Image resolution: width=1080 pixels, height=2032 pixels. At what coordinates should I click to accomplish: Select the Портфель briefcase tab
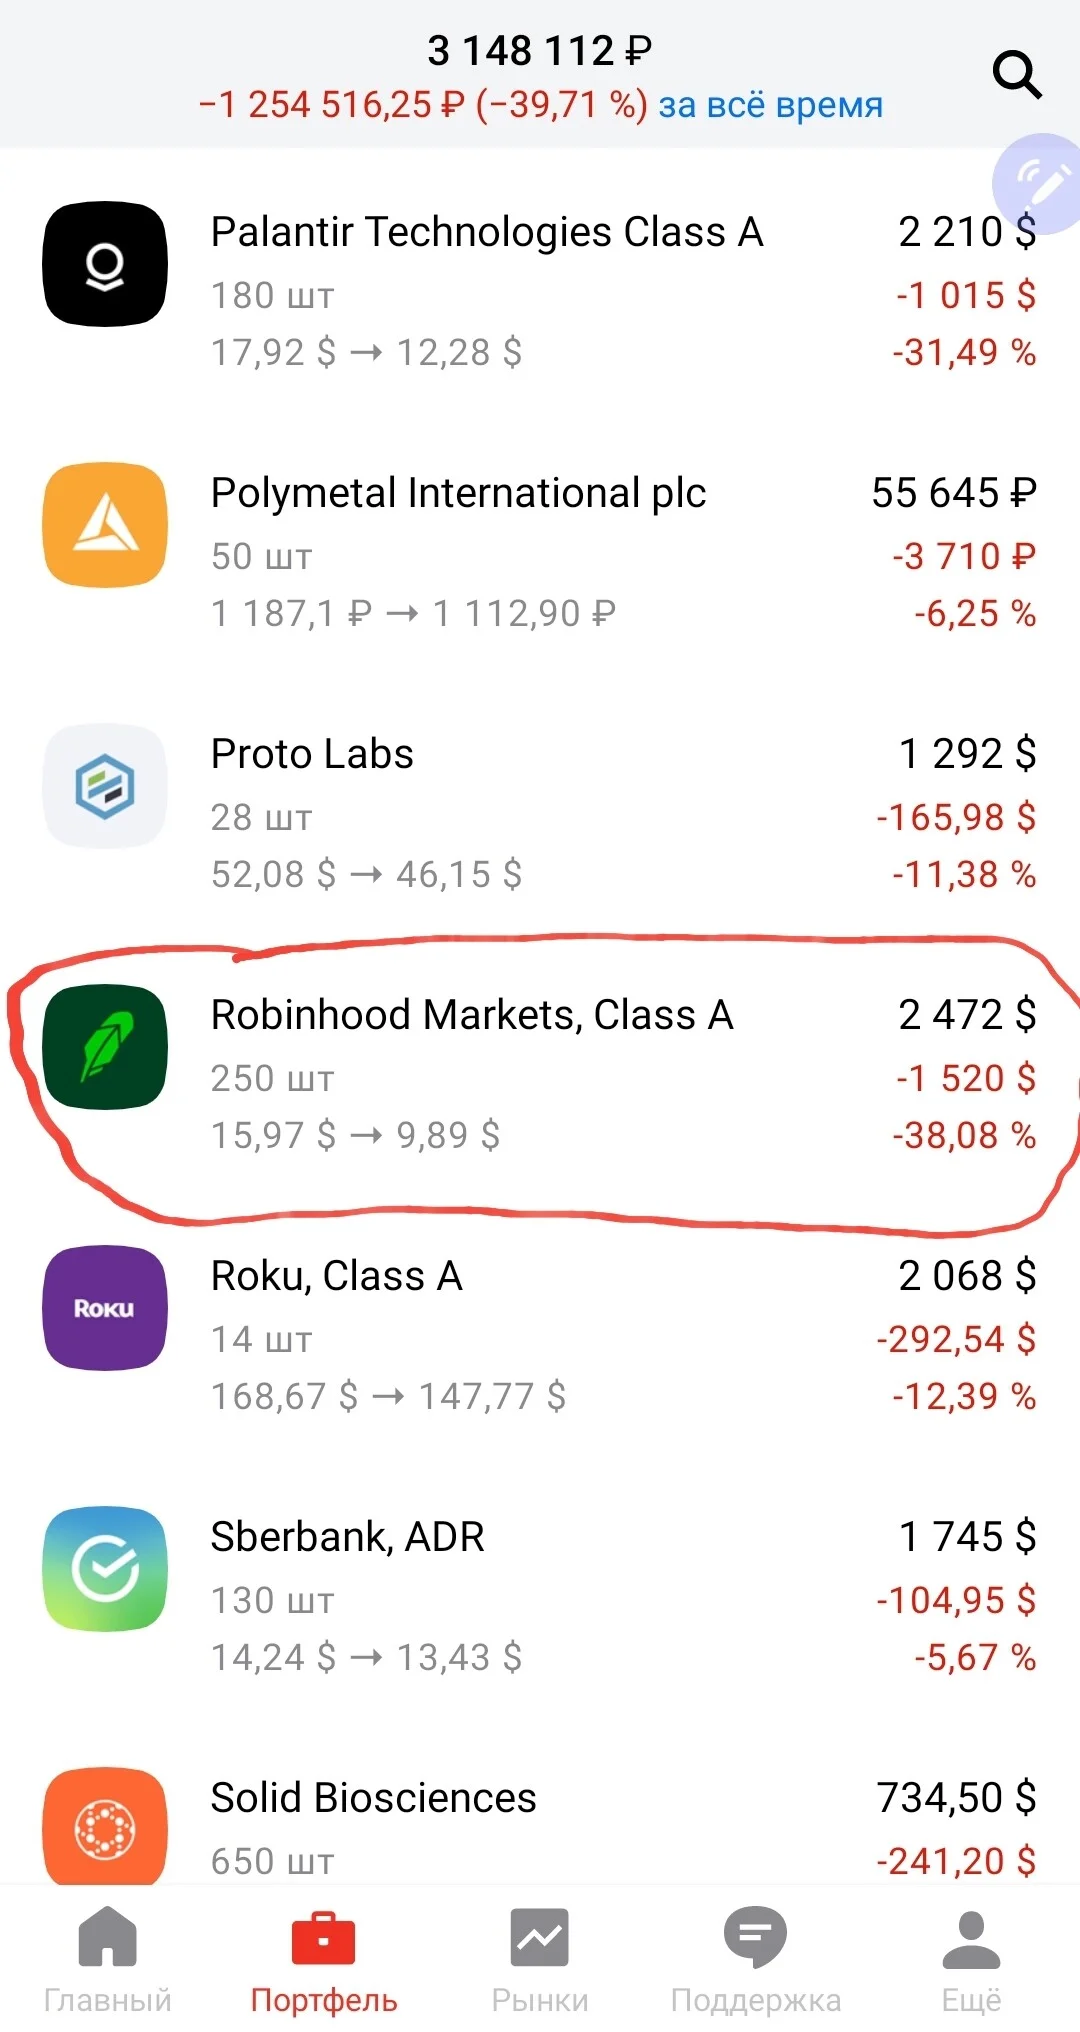click(323, 1960)
